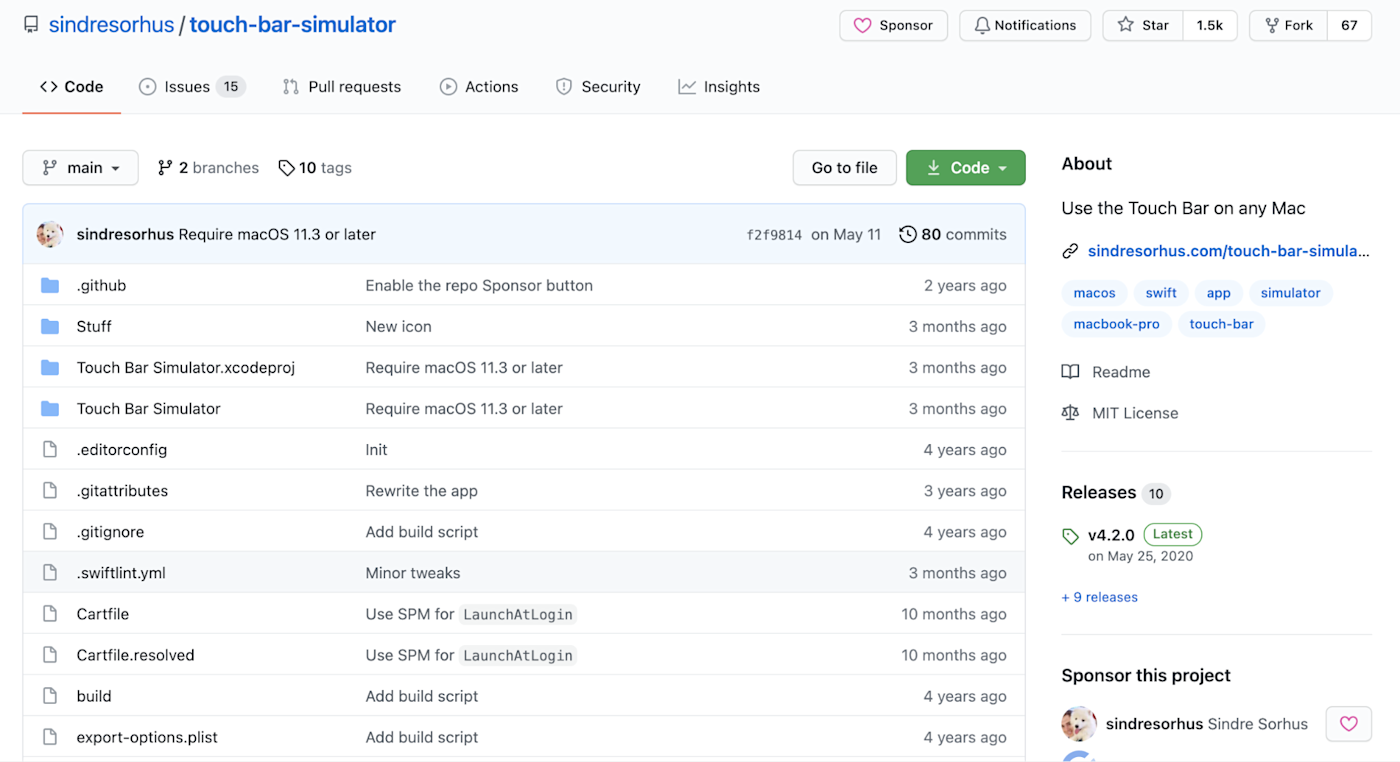Click the heart icon in Sponsor button
Viewport: 1400px width, 762px height.
pos(862,25)
